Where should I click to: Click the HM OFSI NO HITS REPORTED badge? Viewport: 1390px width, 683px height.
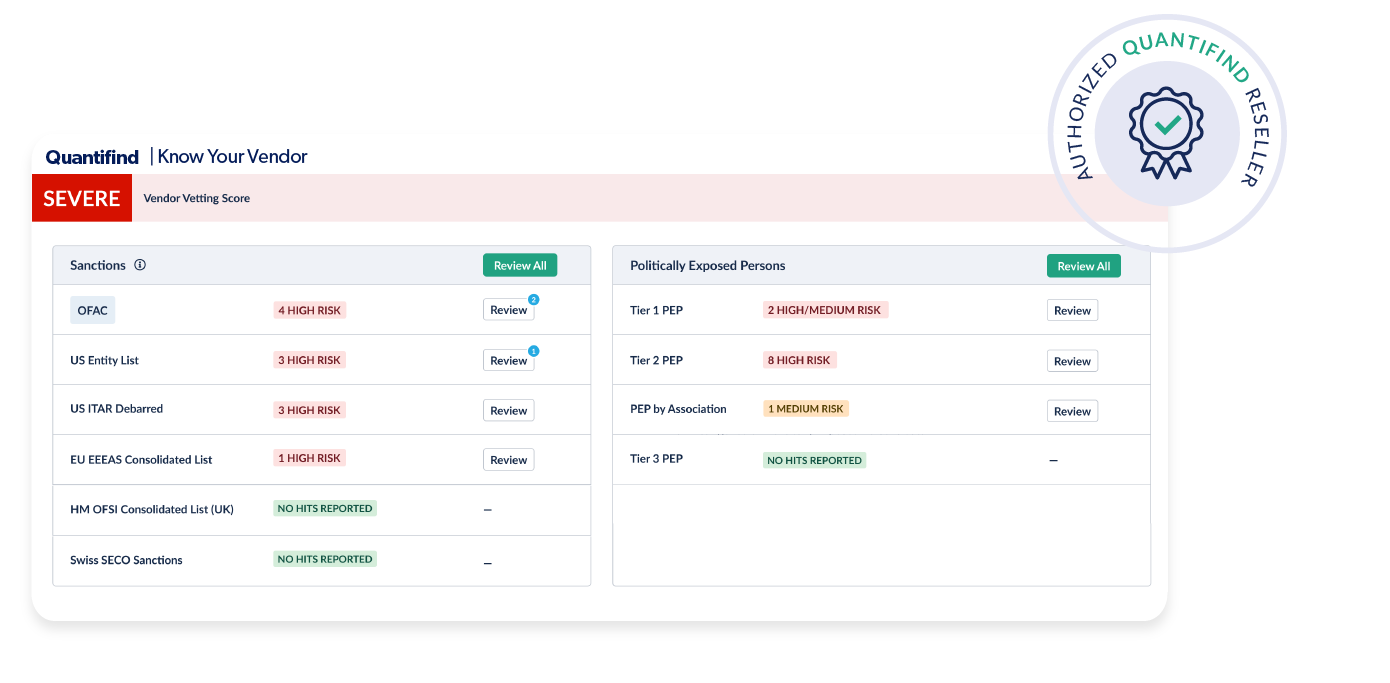click(325, 508)
